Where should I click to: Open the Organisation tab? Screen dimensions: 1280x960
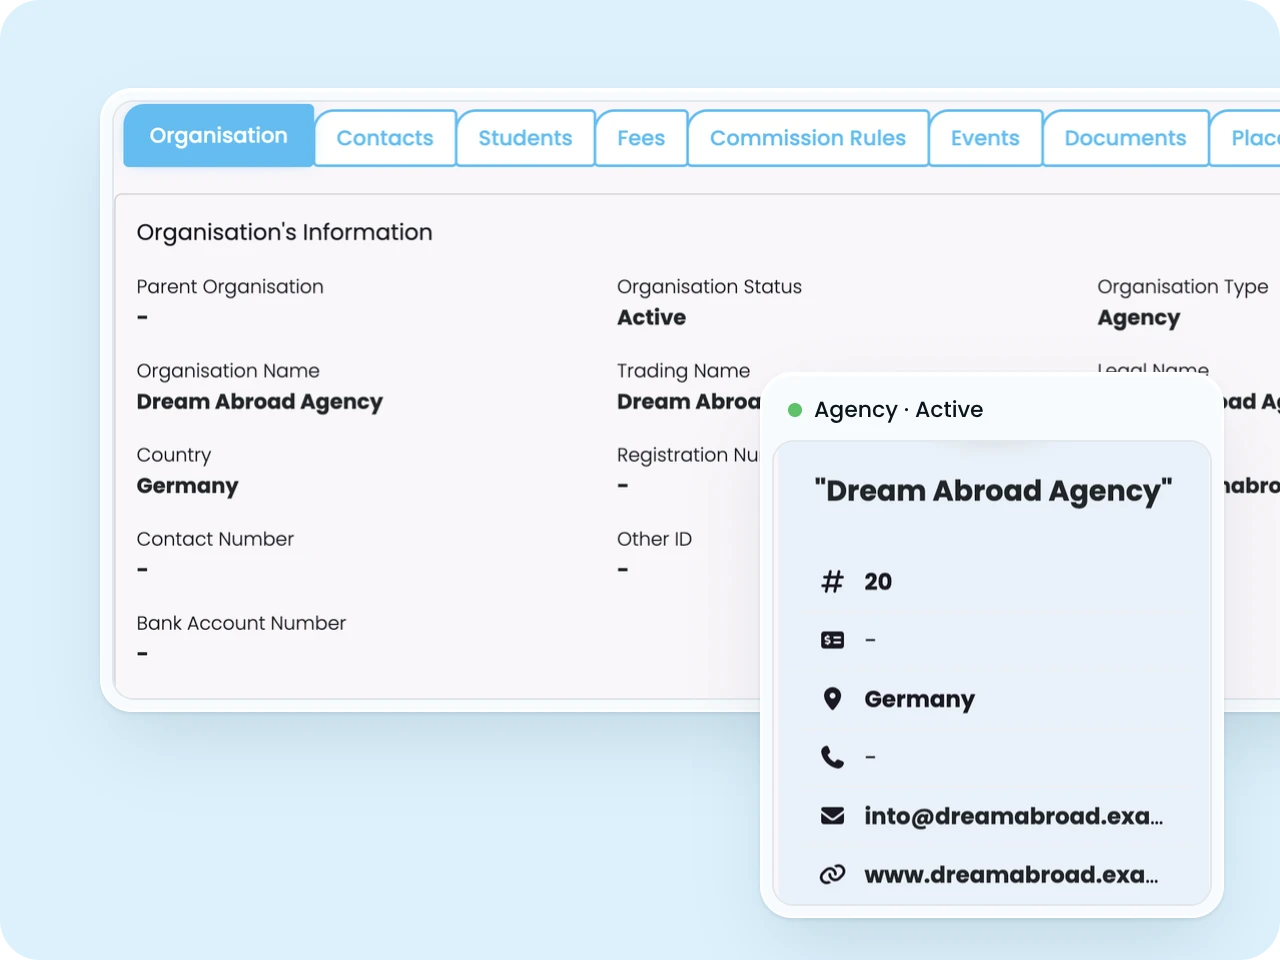(x=218, y=136)
